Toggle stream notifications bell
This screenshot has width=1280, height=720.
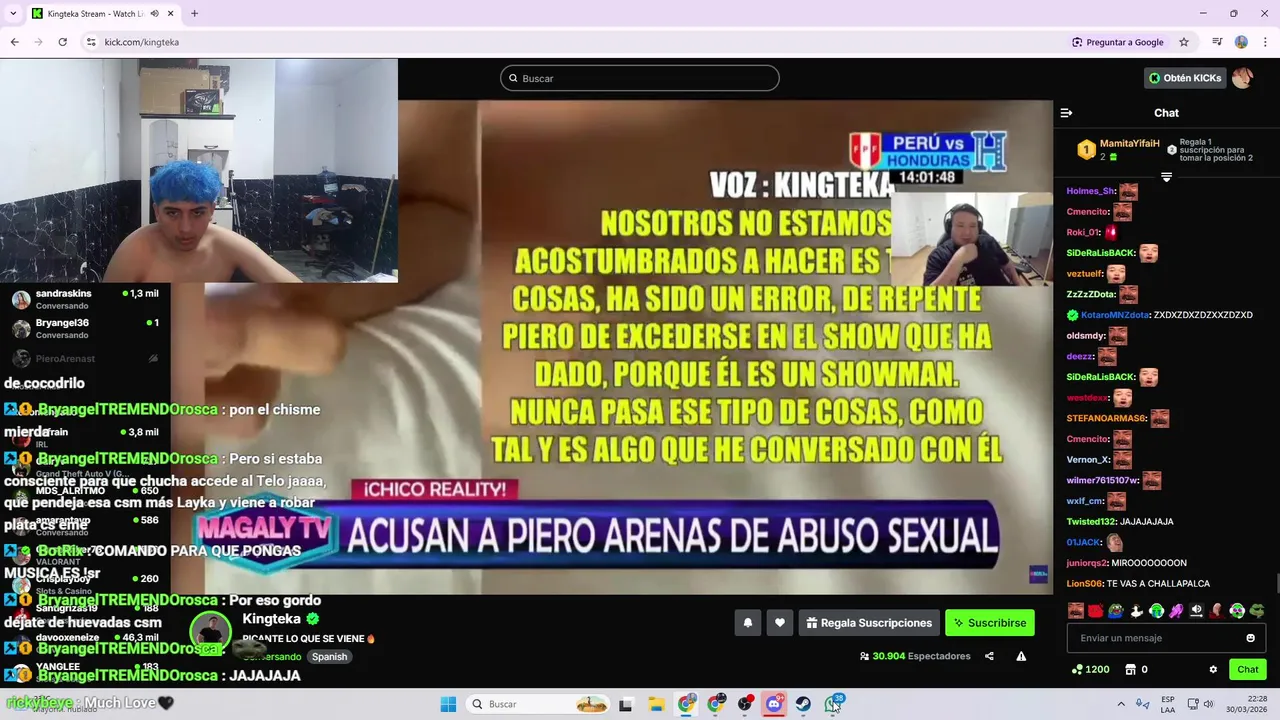pos(747,623)
